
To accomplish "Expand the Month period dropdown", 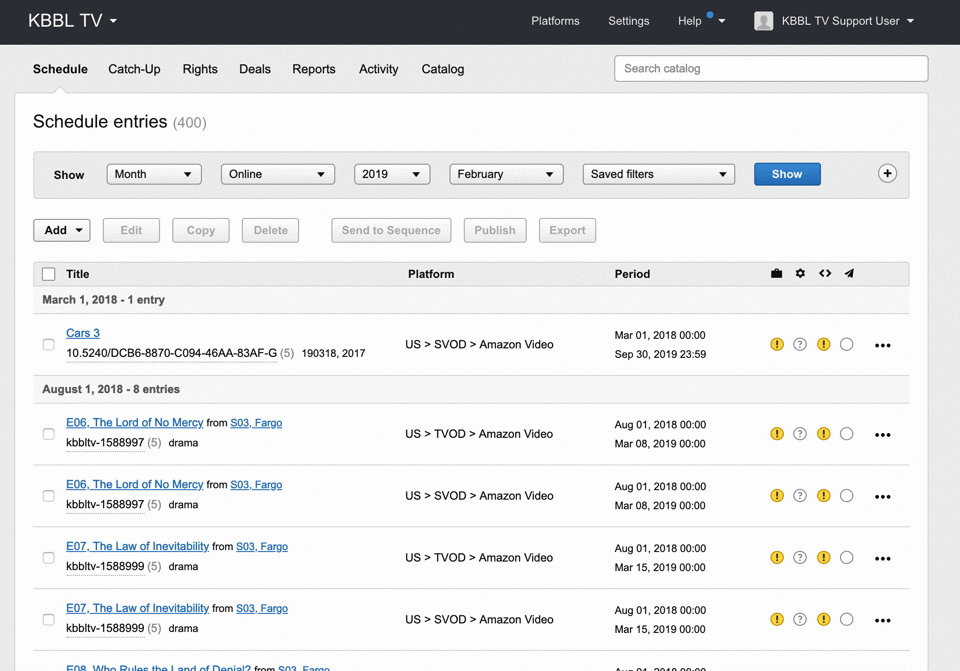I will [154, 174].
